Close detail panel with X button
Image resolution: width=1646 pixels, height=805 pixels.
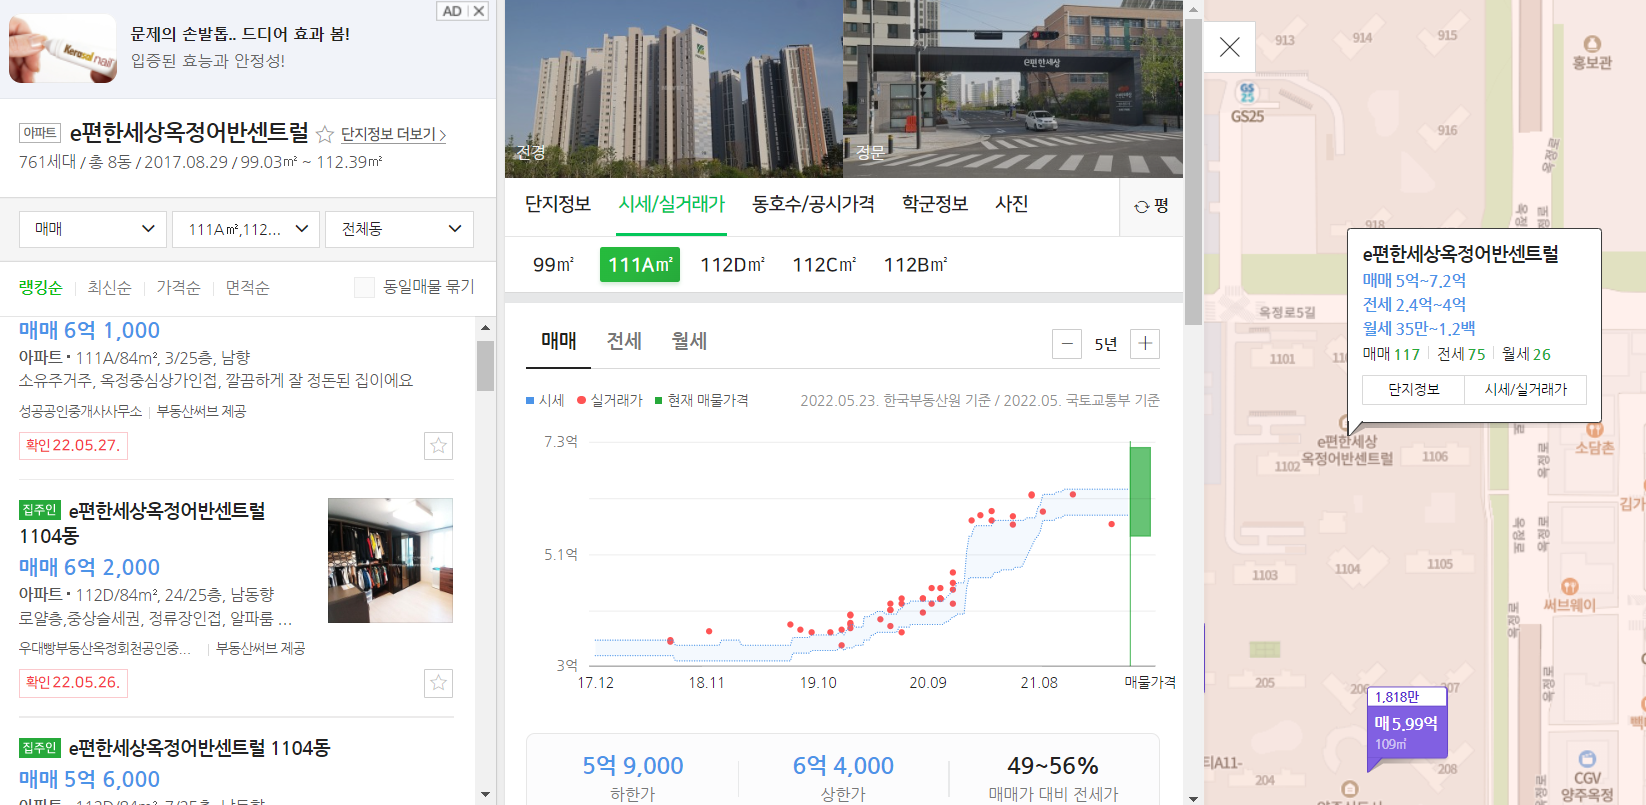coord(1230,47)
